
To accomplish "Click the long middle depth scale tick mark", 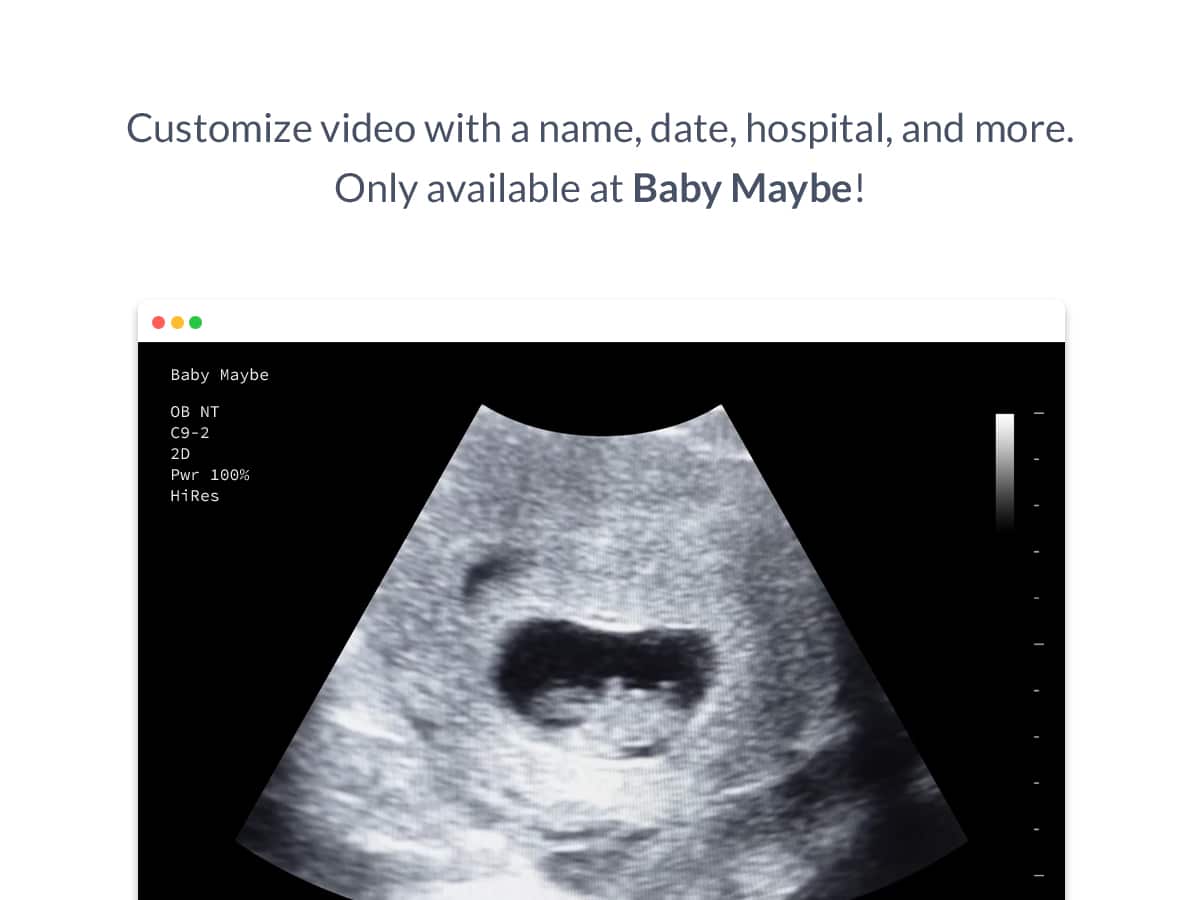I will coord(1038,644).
